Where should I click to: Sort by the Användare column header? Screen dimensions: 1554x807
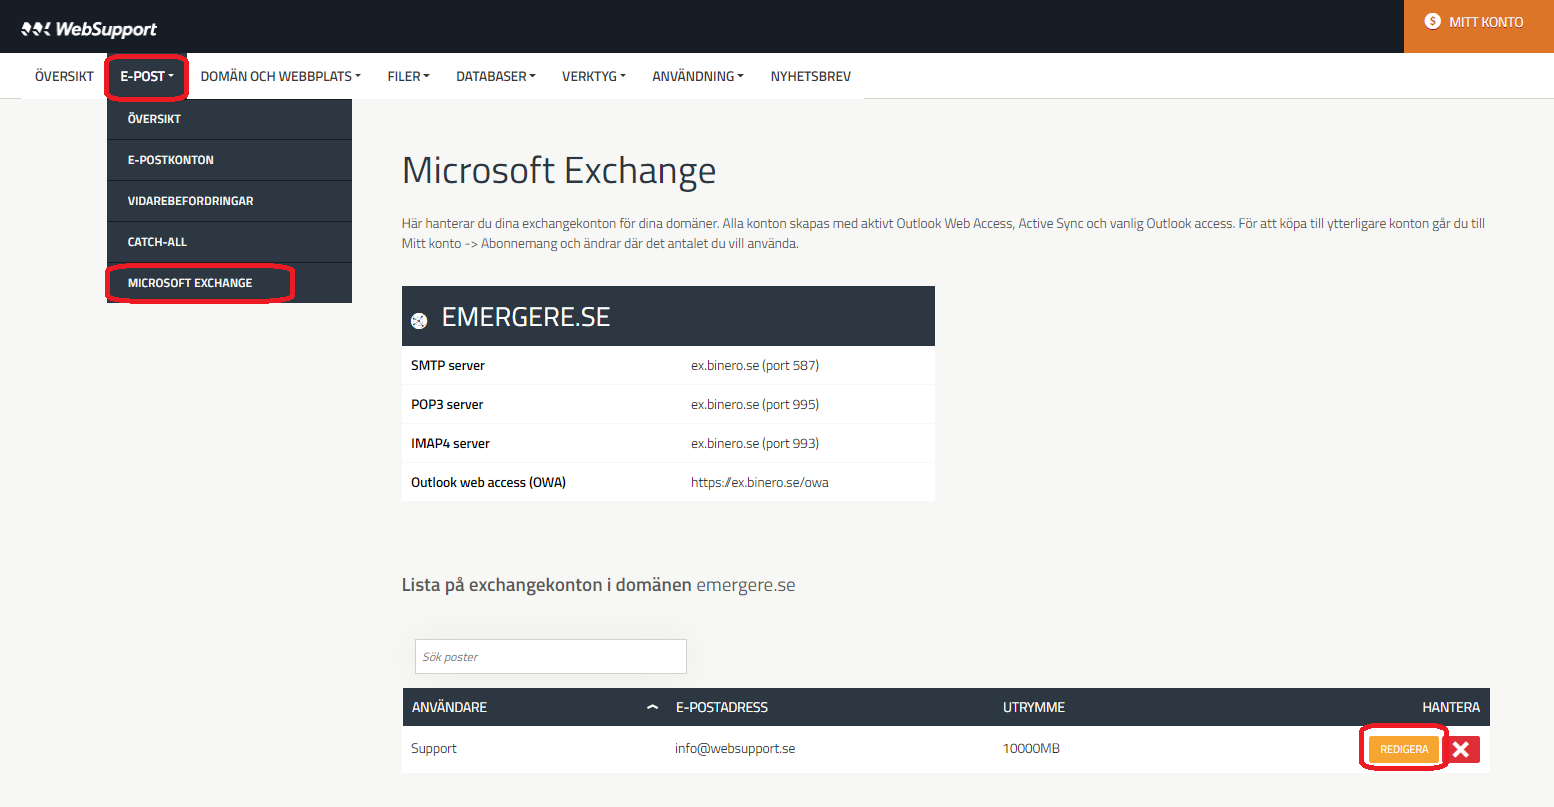point(449,707)
